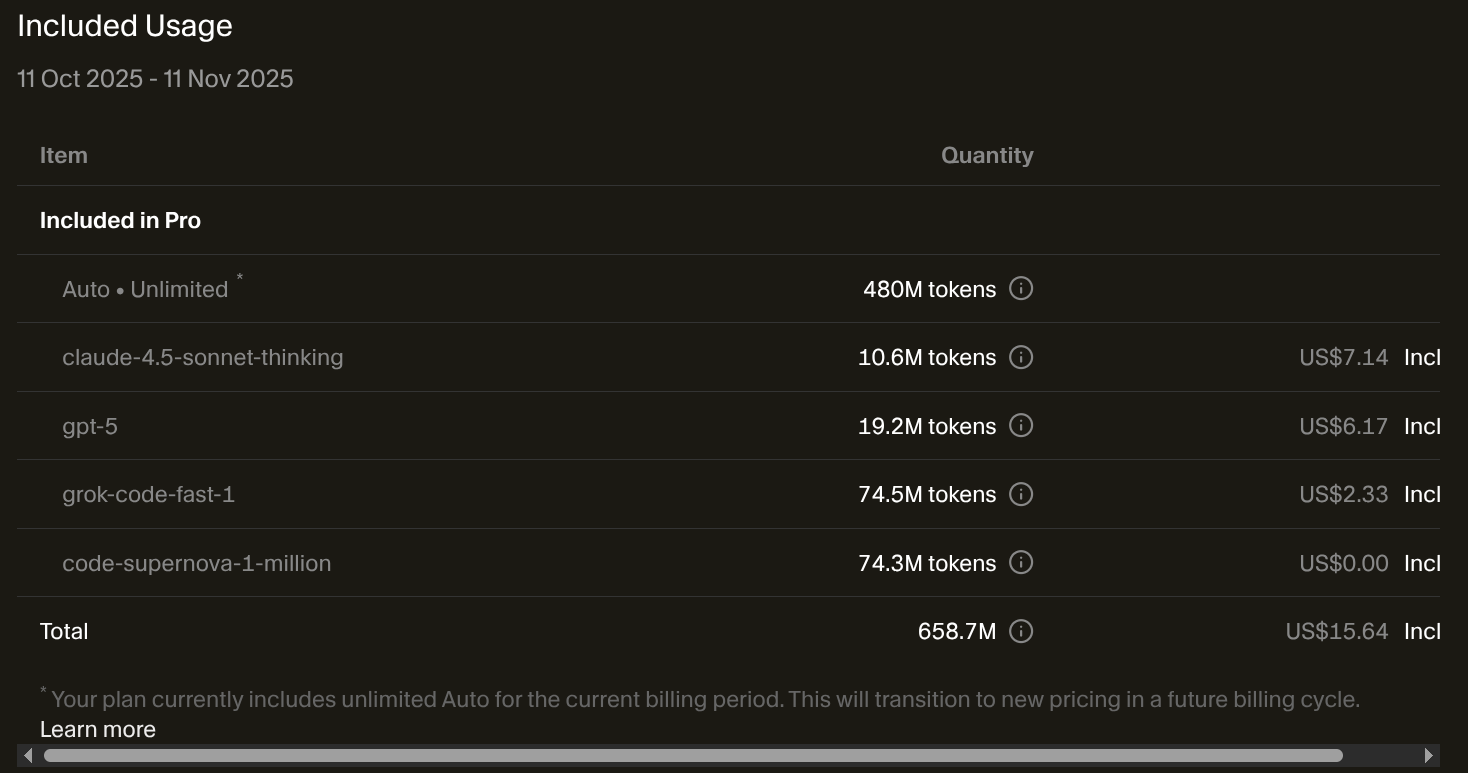Click info icon beside 74.3M tokens
Screen dimensions: 1468x773
point(1020,563)
